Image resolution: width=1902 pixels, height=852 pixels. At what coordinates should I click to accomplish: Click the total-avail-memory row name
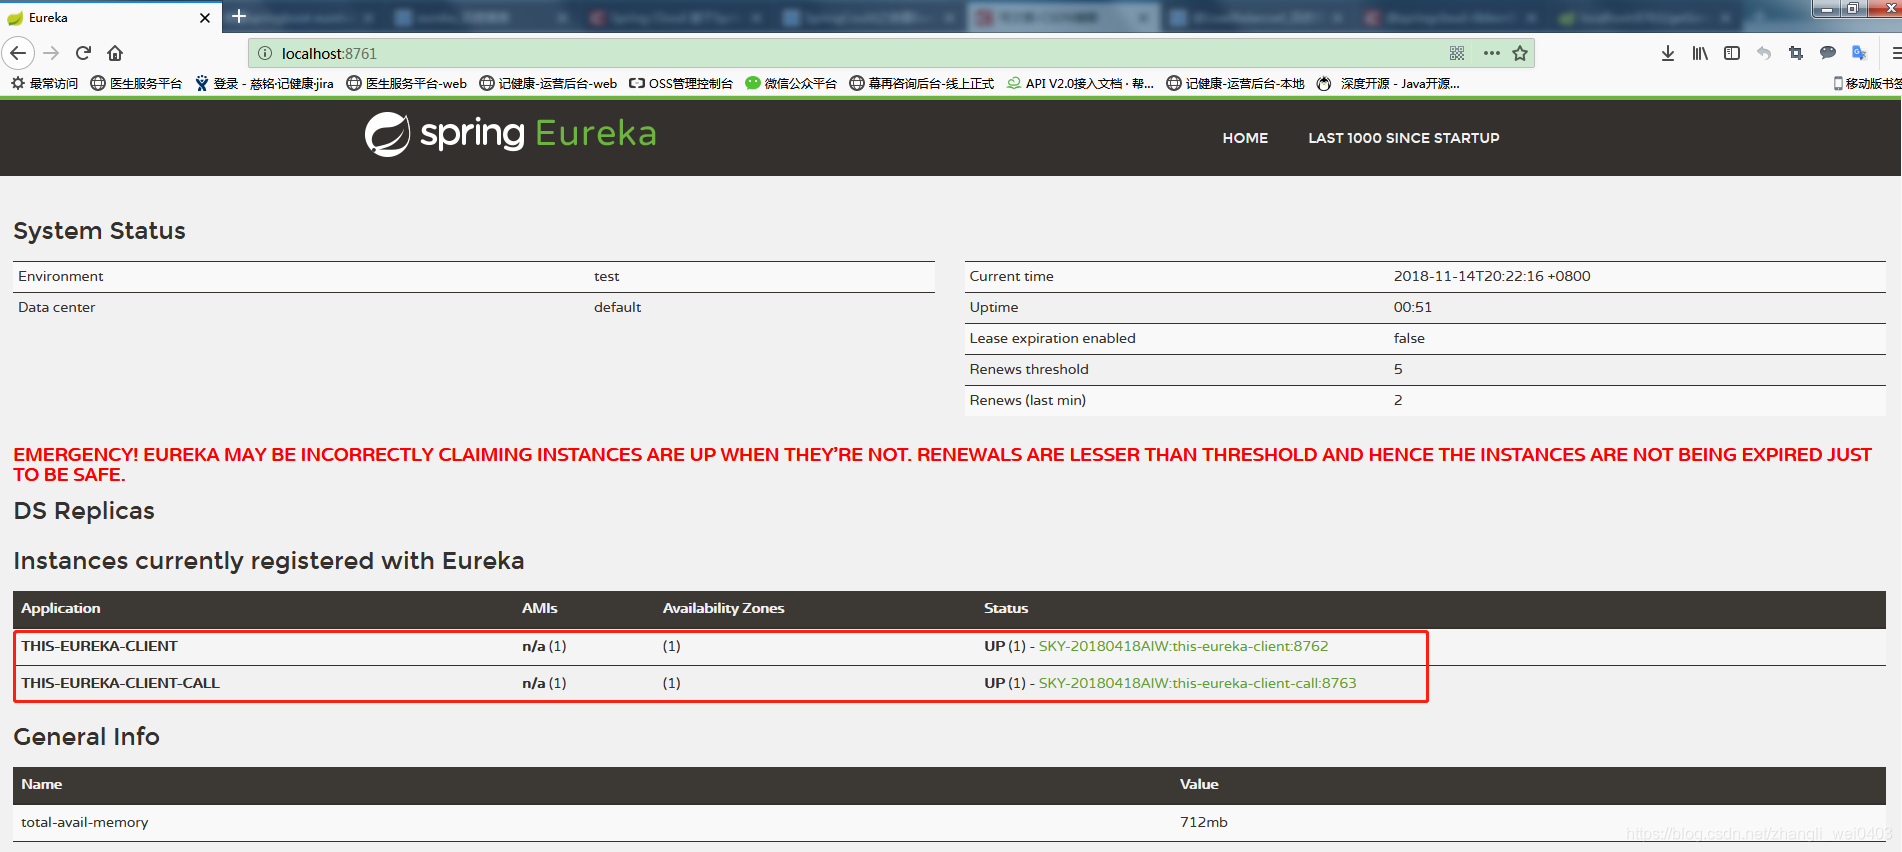[x=85, y=822]
